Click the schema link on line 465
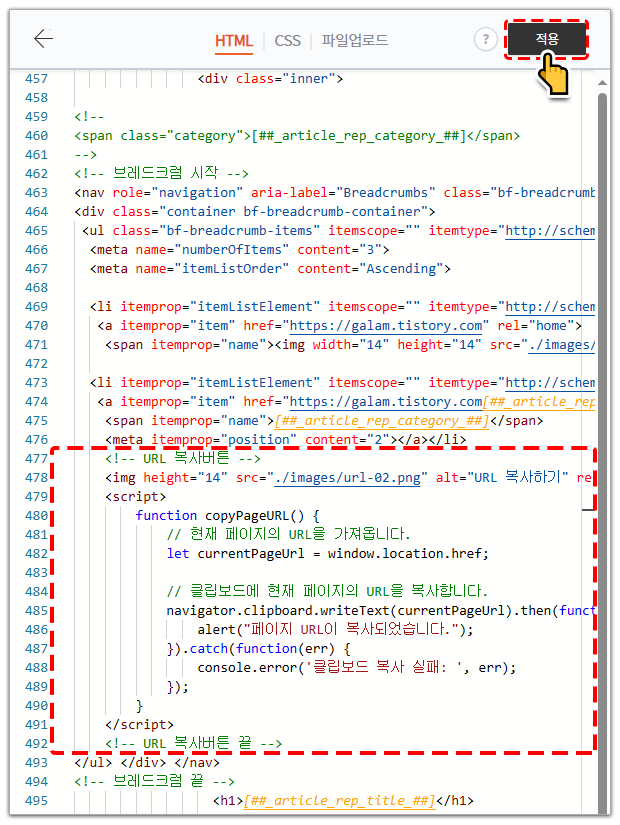The width and height of the screenshot is (620, 825). coord(550,230)
